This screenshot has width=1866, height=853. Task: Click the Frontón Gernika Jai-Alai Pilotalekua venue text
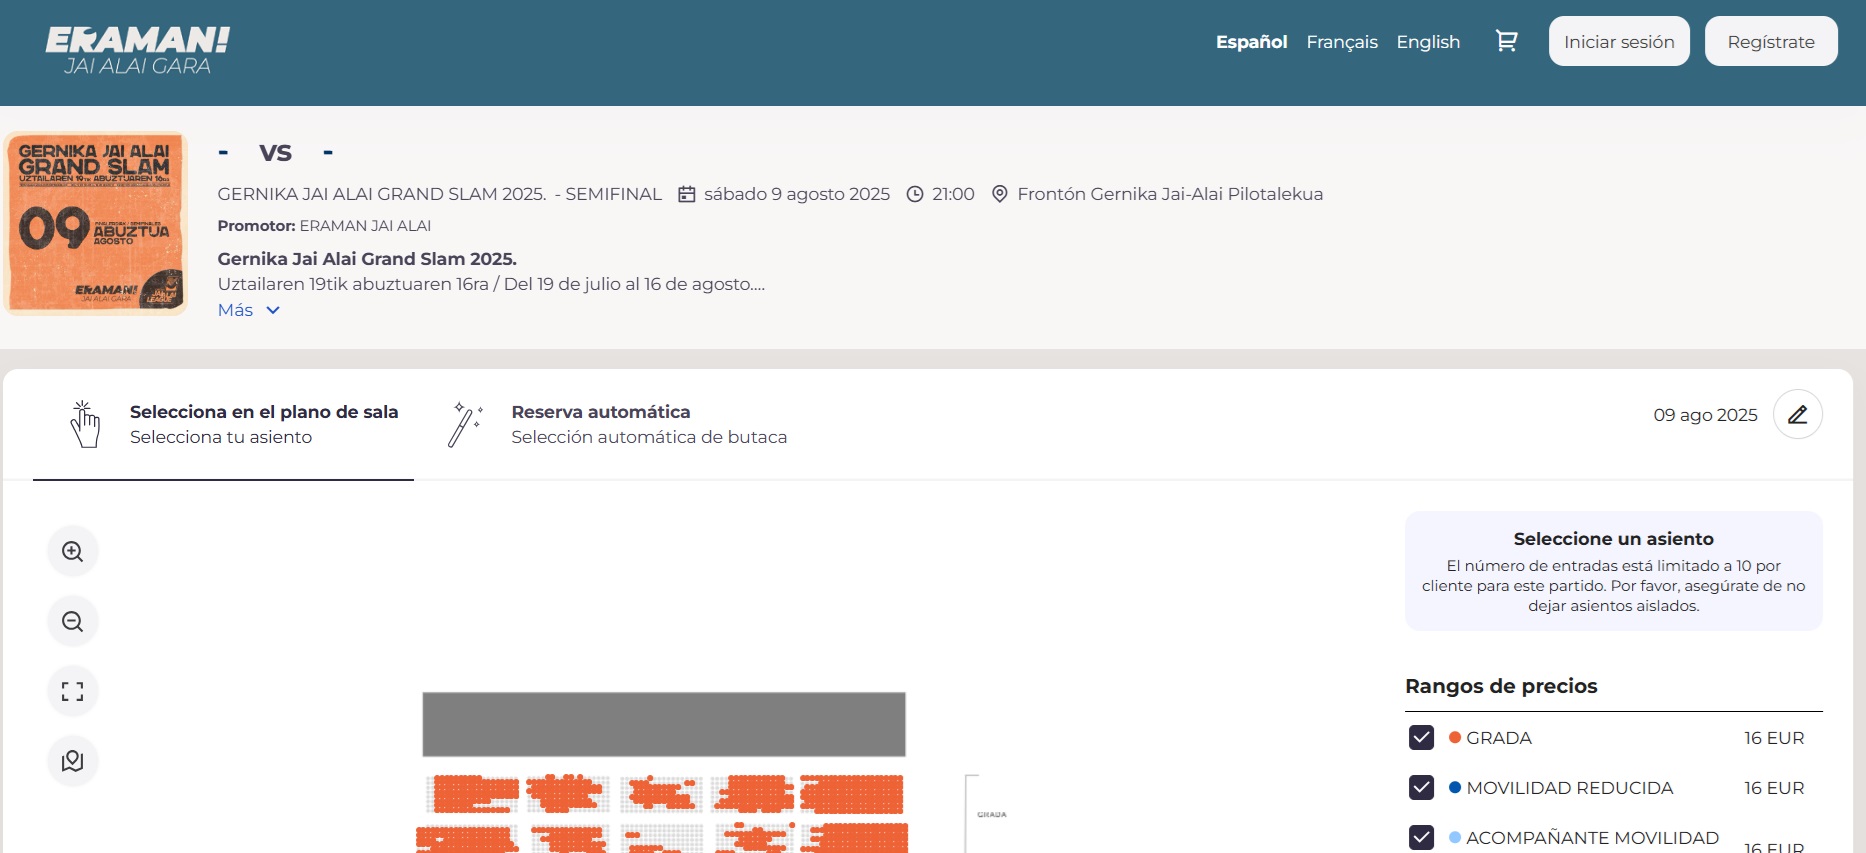(x=1170, y=194)
